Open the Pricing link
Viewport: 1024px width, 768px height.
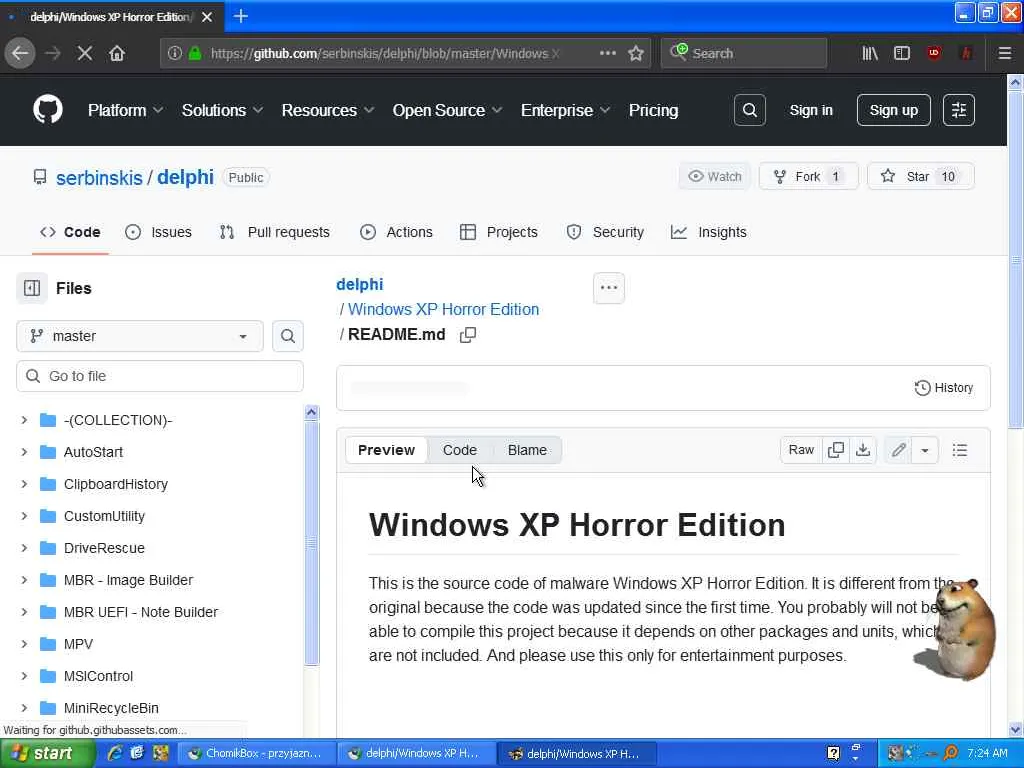point(653,110)
